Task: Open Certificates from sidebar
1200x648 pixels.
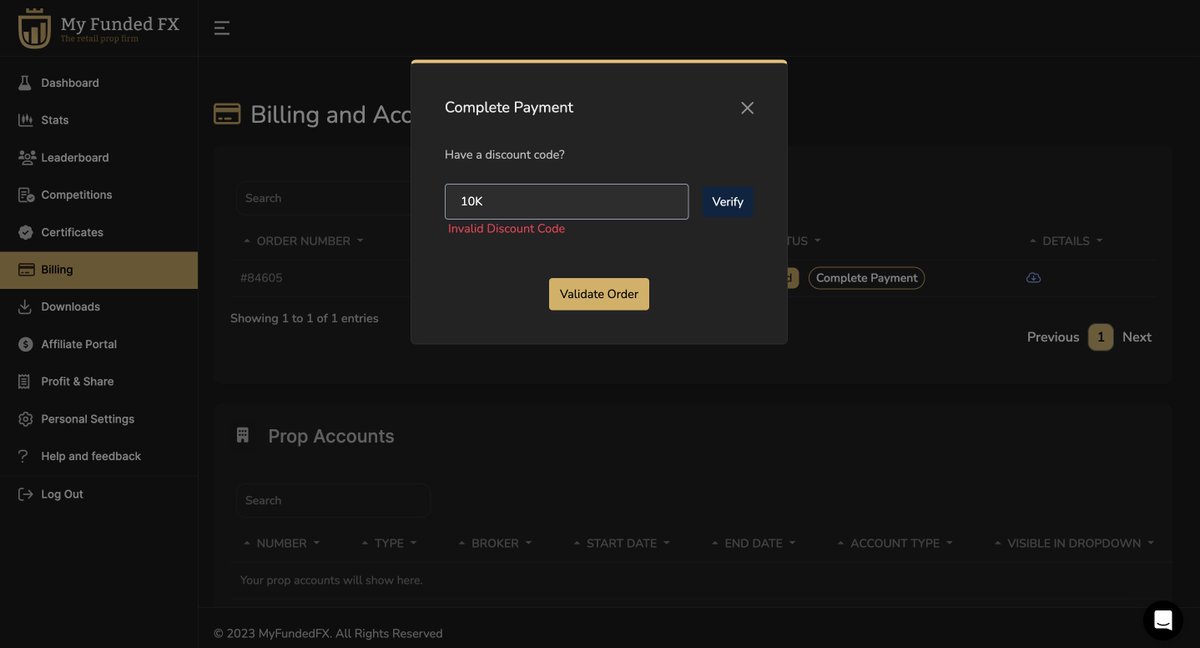Action: (98, 232)
